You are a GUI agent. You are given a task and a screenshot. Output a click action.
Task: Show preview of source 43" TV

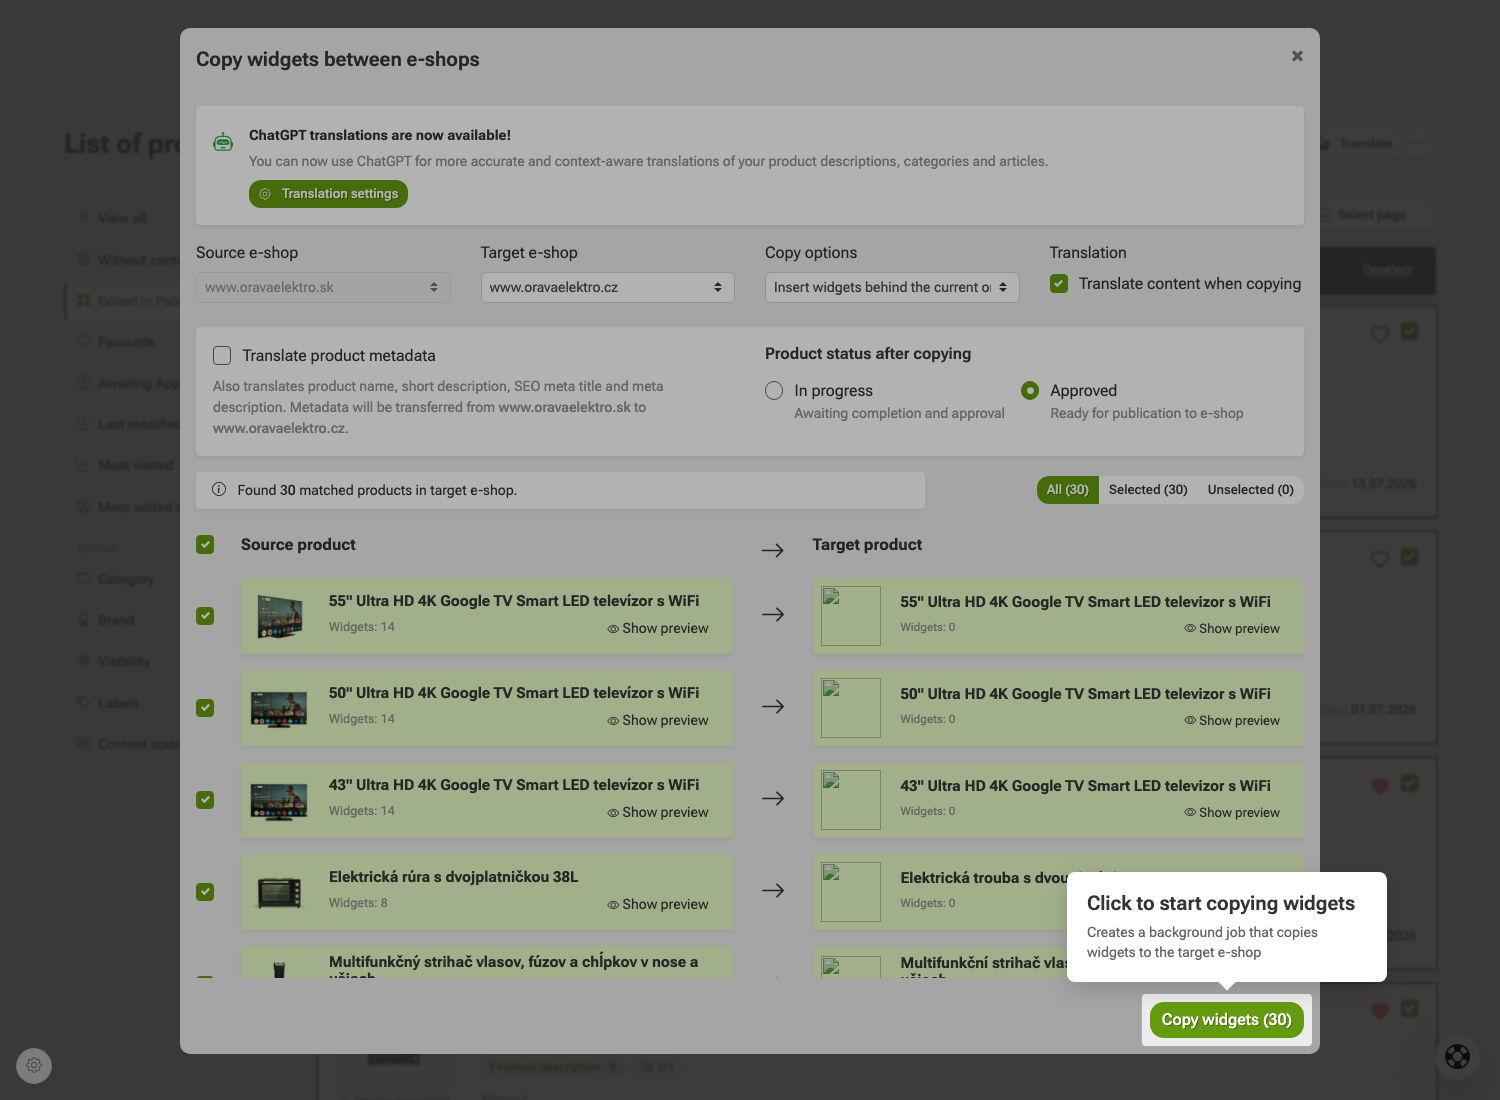pos(658,812)
